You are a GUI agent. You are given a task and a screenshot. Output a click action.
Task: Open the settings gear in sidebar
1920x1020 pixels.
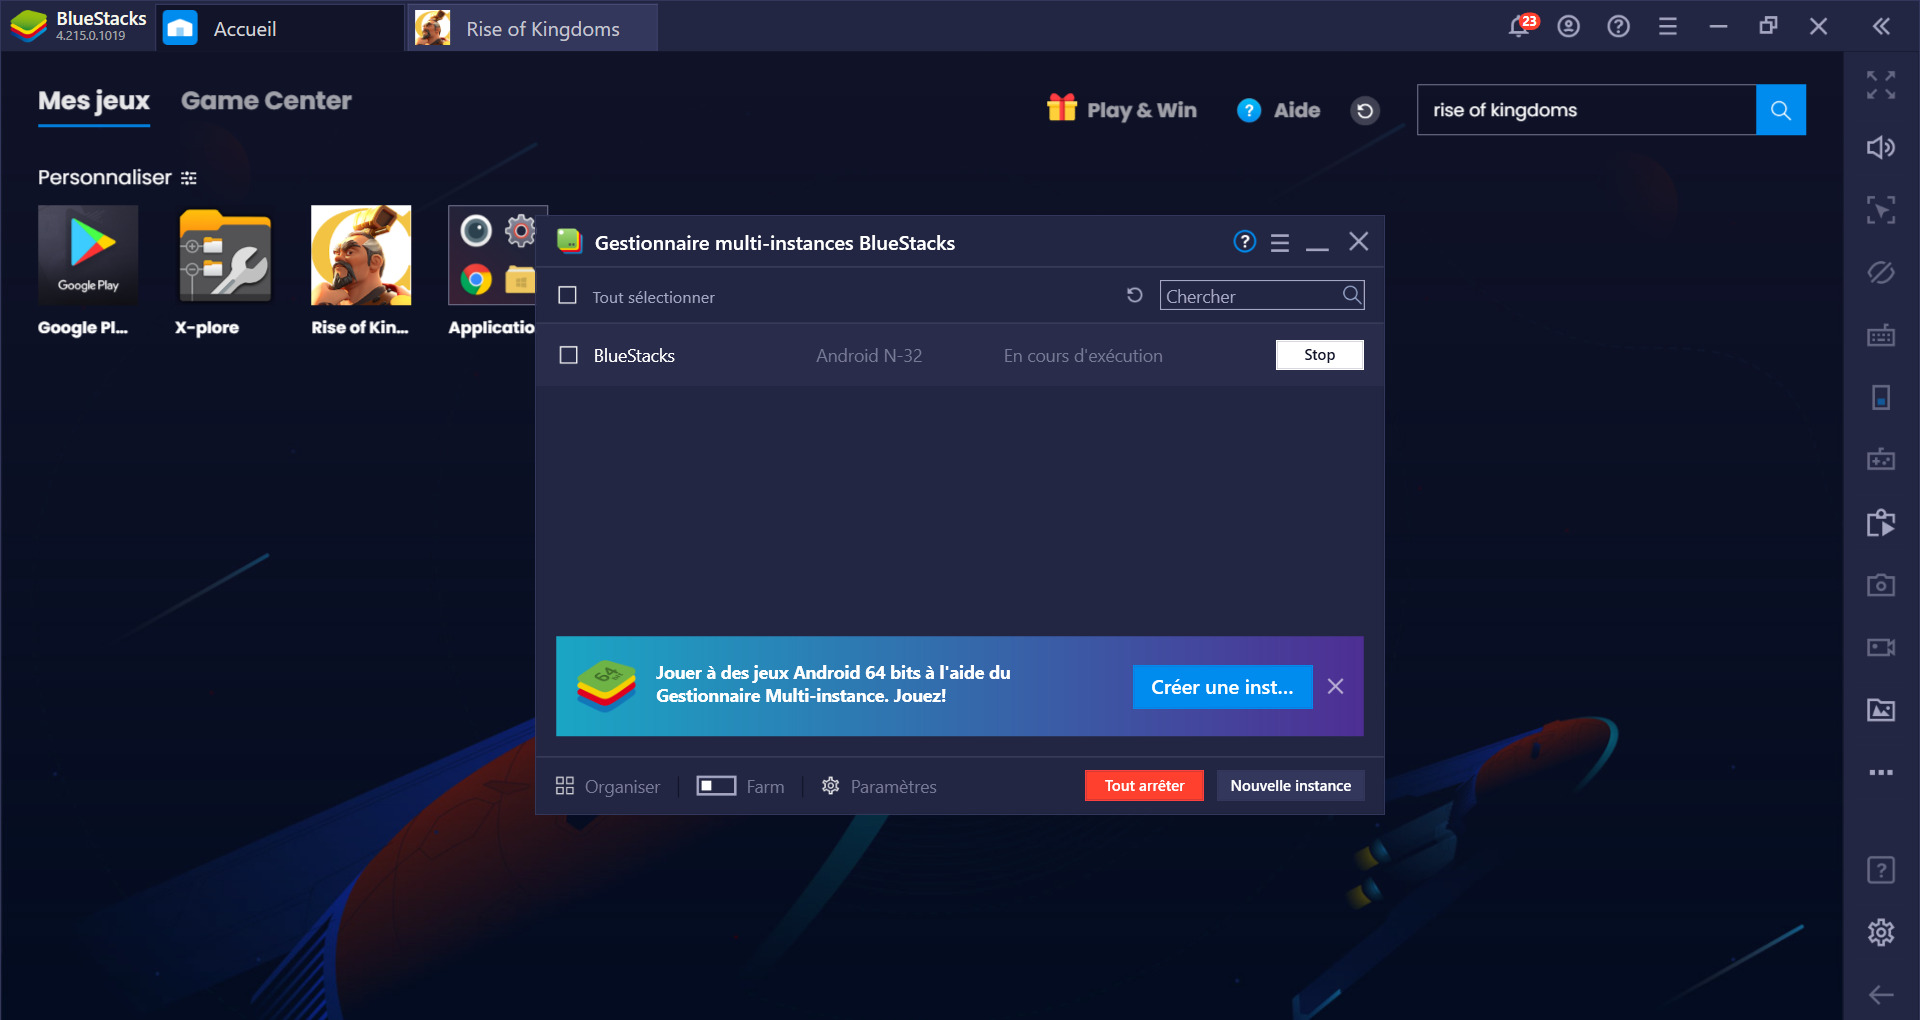click(x=1881, y=932)
